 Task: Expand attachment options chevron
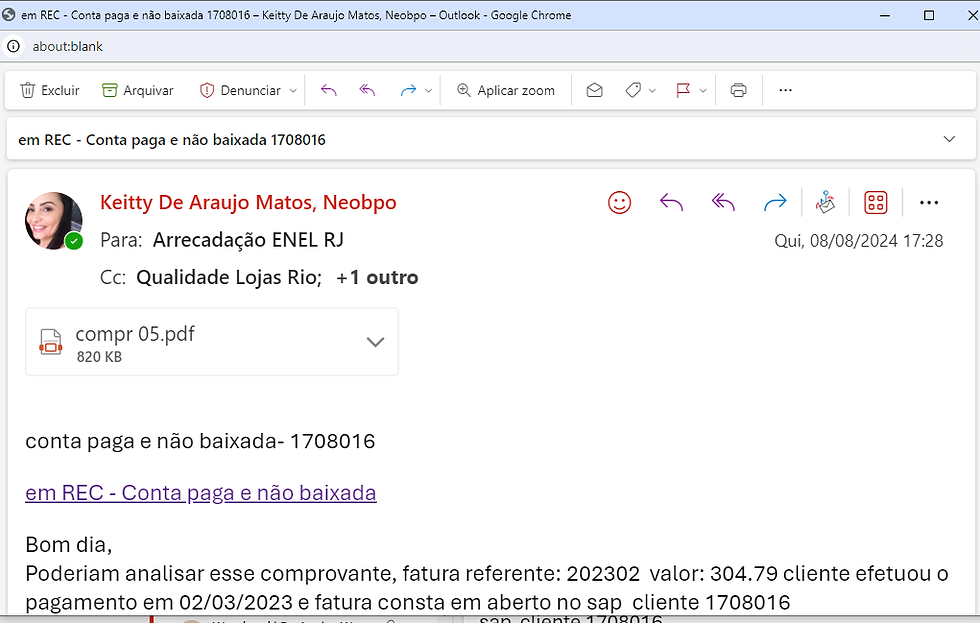point(375,342)
